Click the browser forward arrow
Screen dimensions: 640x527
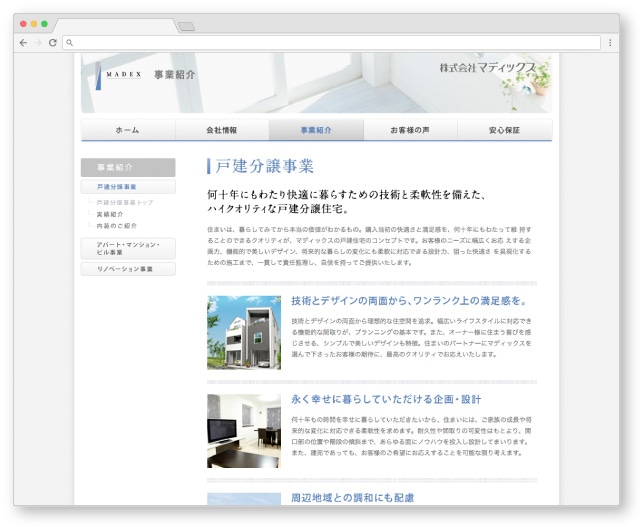(37, 43)
